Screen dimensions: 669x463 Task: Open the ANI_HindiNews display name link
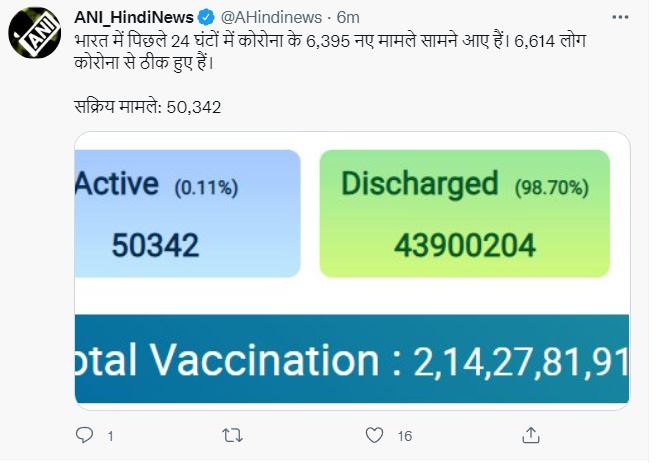134,17
